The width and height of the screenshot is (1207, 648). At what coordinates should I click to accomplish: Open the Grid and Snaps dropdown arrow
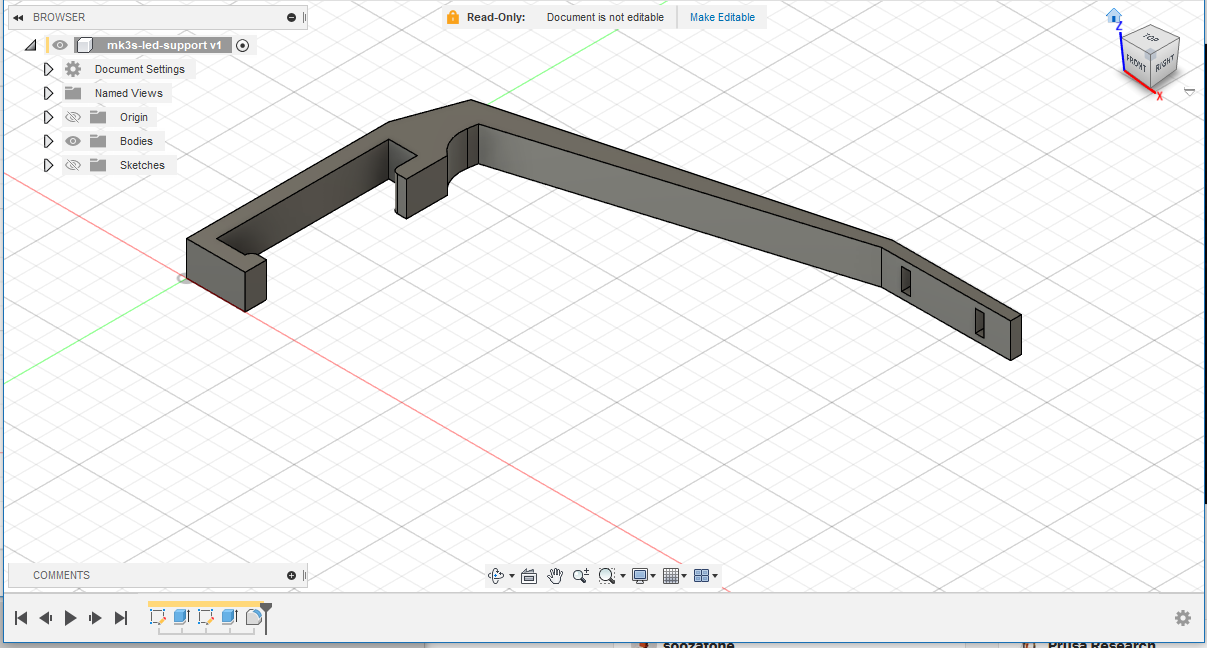(685, 576)
